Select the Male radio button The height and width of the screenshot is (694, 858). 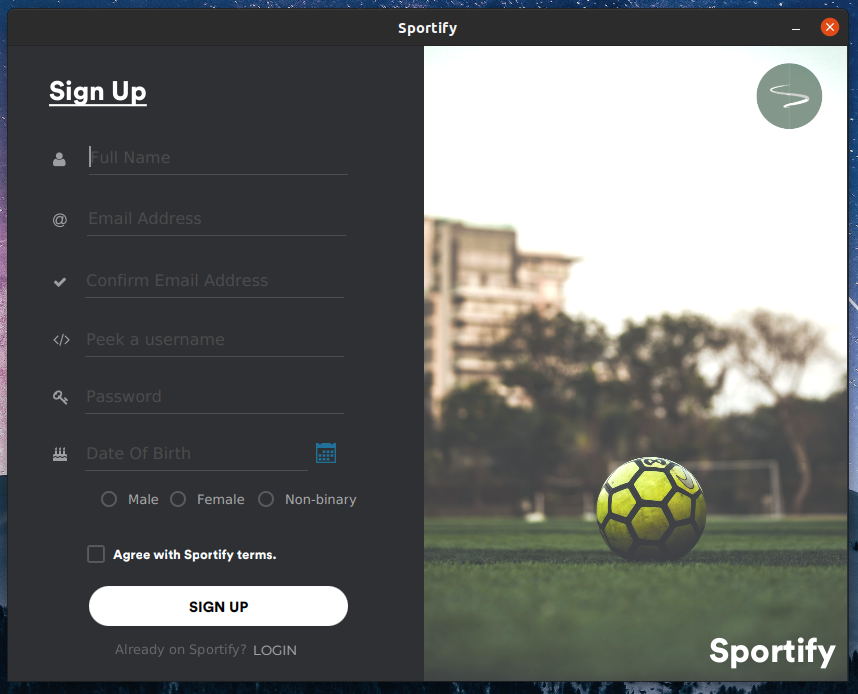tap(109, 499)
